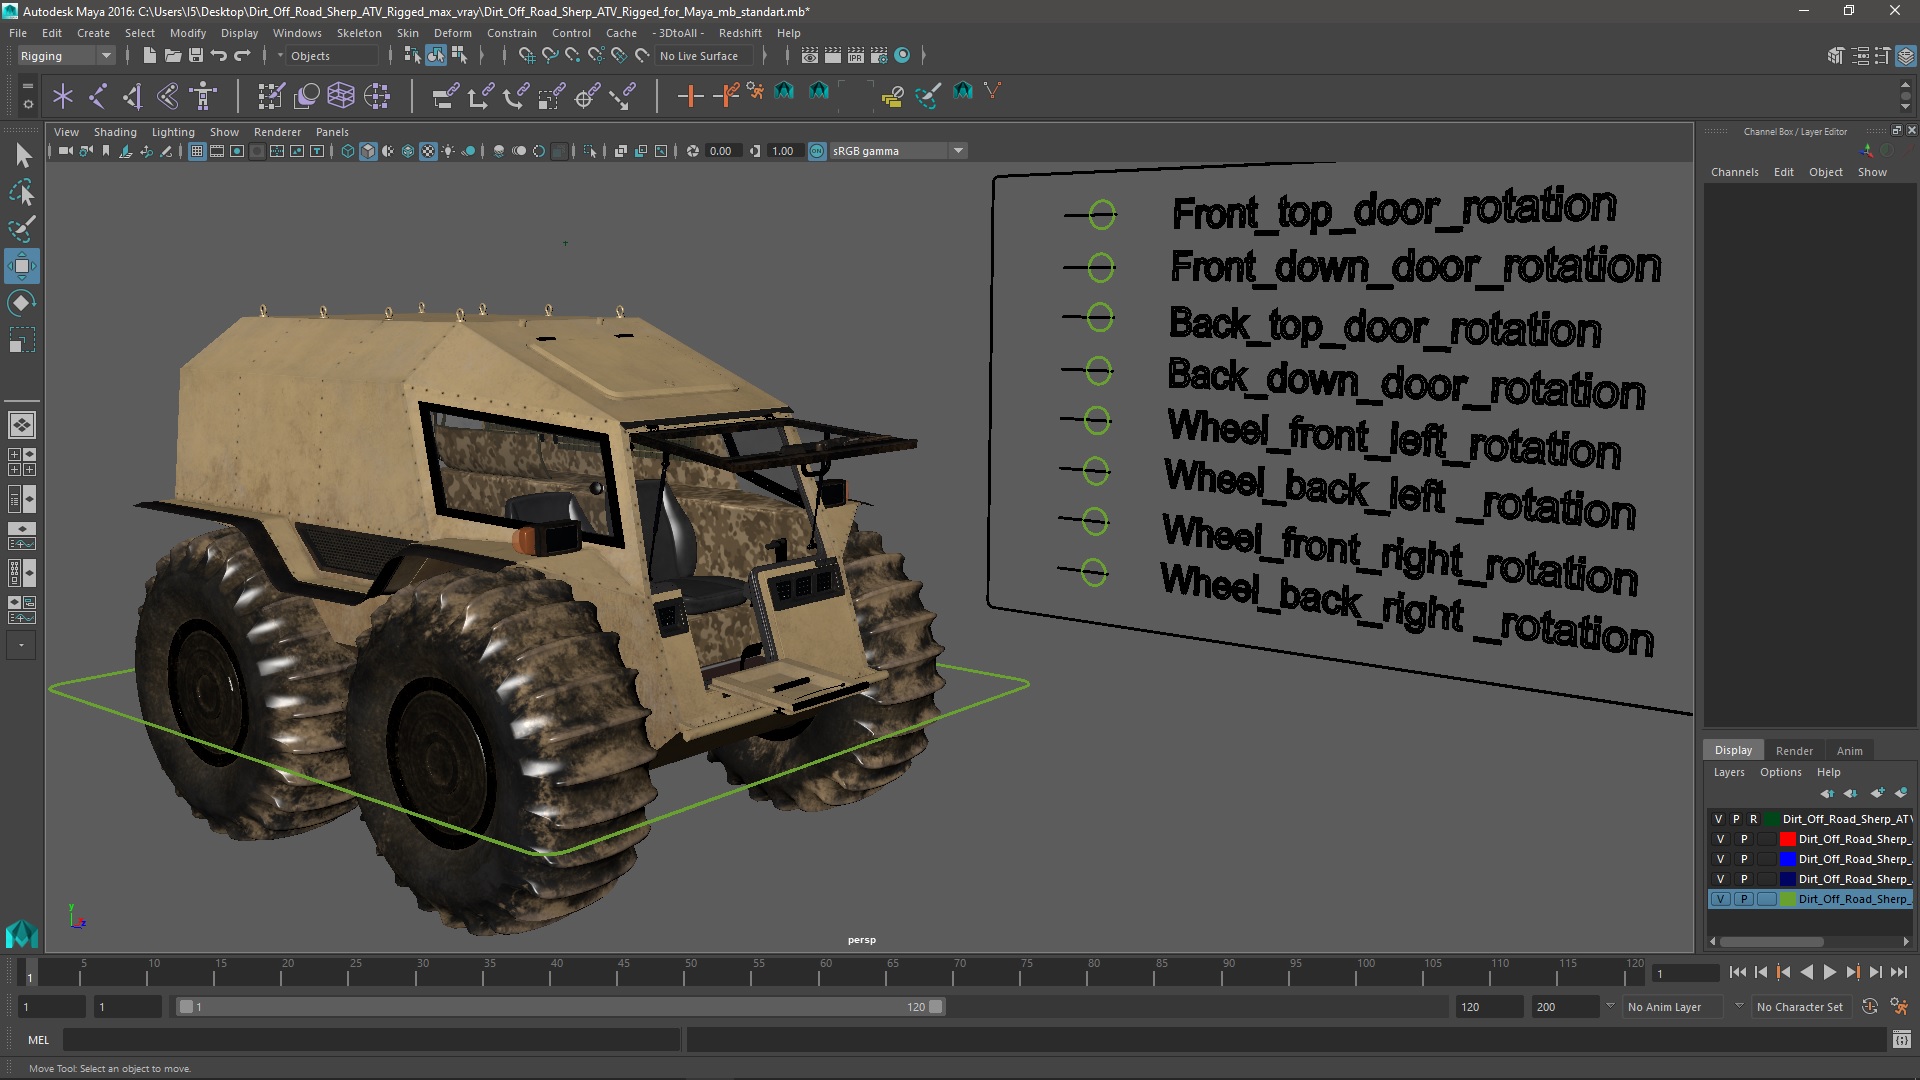The width and height of the screenshot is (1920, 1080).
Task: Toggle the viewport Grid display button
Action: (197, 151)
